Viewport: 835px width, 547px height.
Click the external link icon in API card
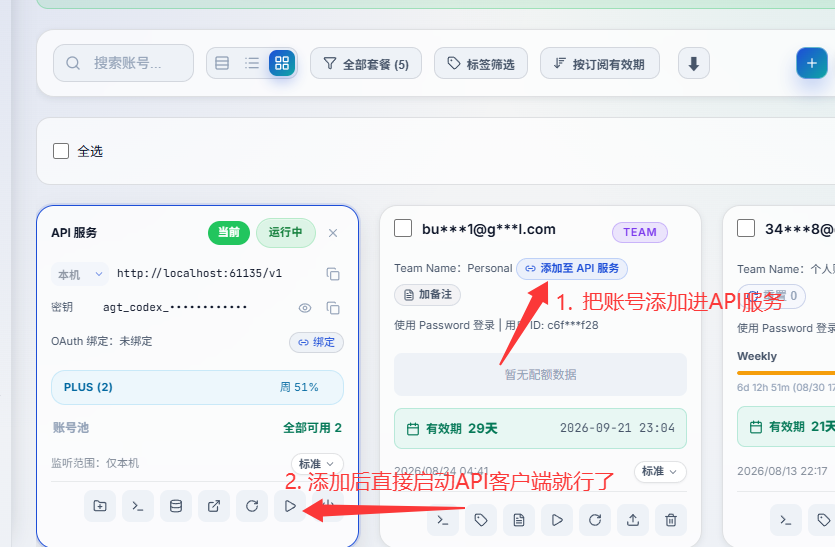[x=214, y=506]
